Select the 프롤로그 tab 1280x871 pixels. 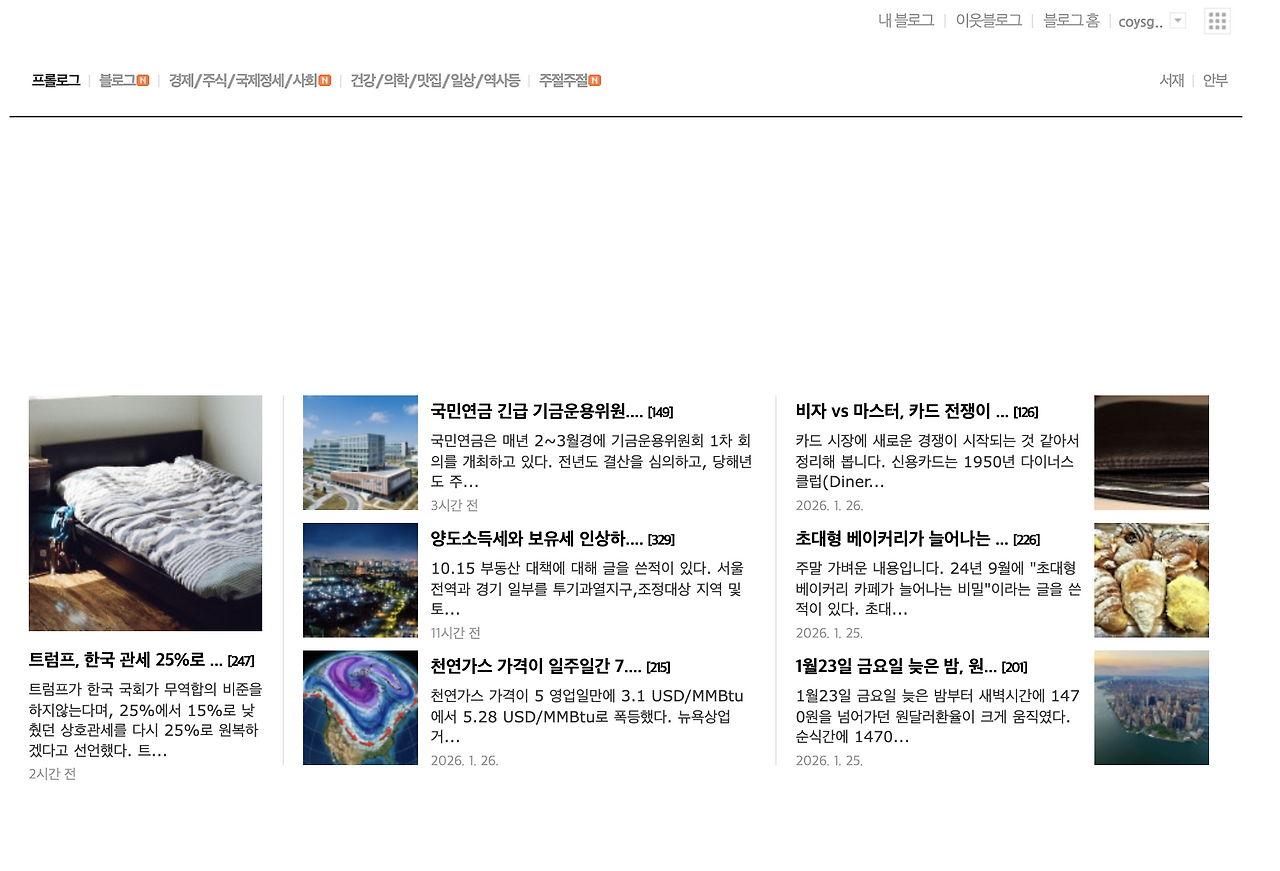click(55, 80)
